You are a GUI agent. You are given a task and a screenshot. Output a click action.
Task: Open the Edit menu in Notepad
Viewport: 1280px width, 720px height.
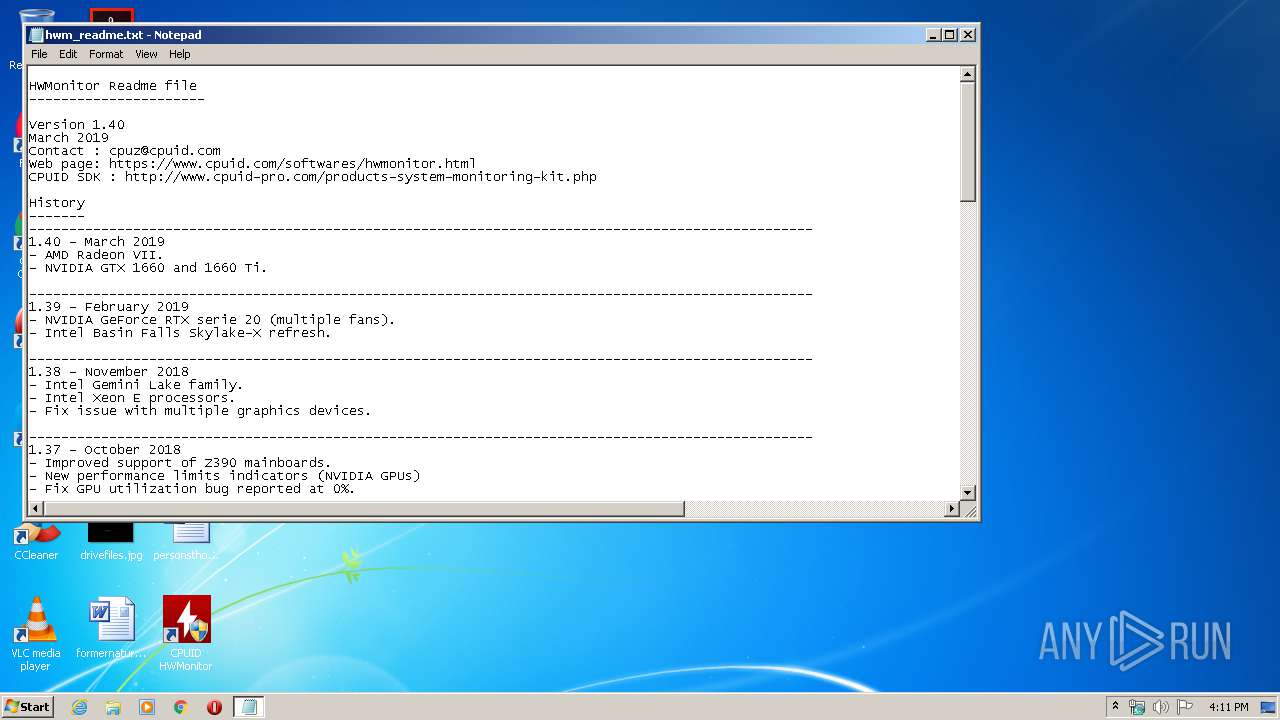(68, 54)
